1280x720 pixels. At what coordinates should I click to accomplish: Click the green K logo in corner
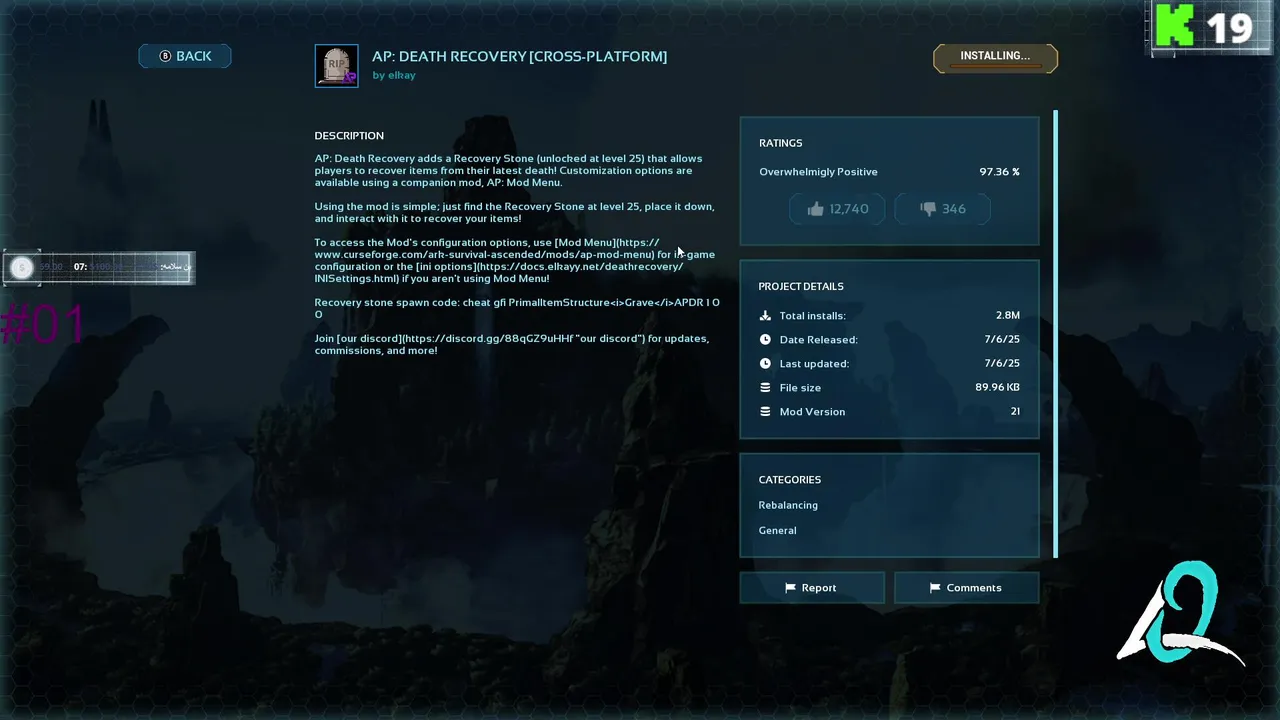pyautogui.click(x=1175, y=25)
